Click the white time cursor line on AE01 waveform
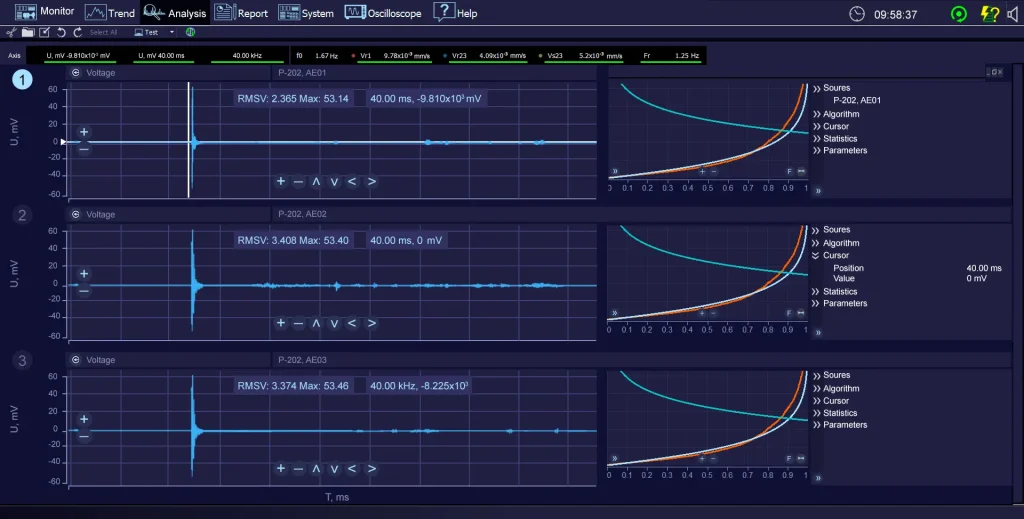The image size is (1024, 519). pos(189,140)
